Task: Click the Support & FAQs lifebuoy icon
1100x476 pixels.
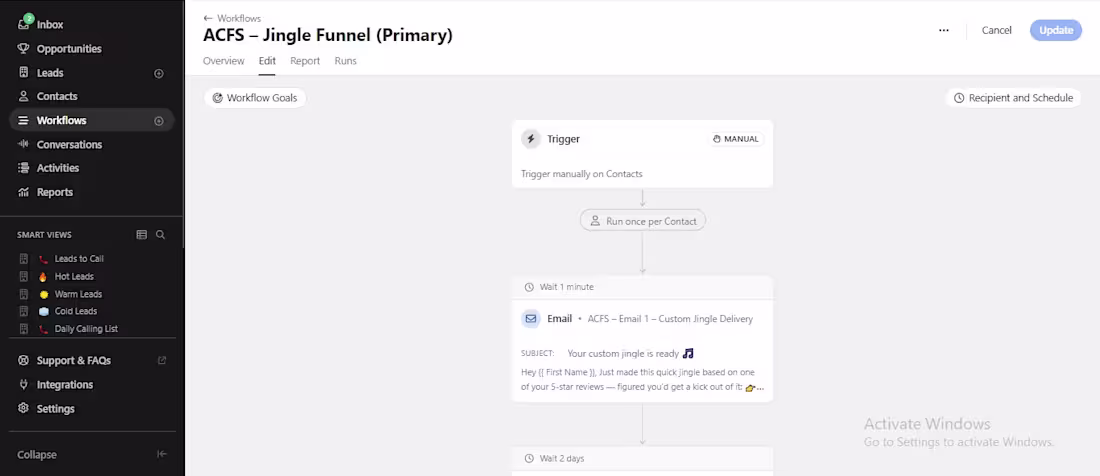Action: tap(24, 360)
